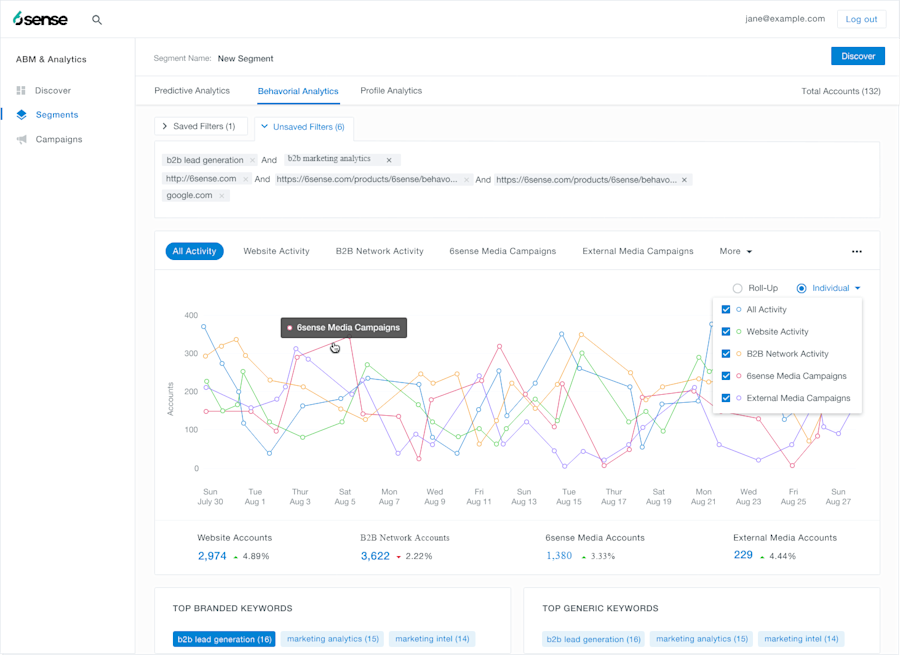Viewport: 900px width, 655px height.
Task: Click B2B Network Accounts red down arrow
Action: coord(398,557)
